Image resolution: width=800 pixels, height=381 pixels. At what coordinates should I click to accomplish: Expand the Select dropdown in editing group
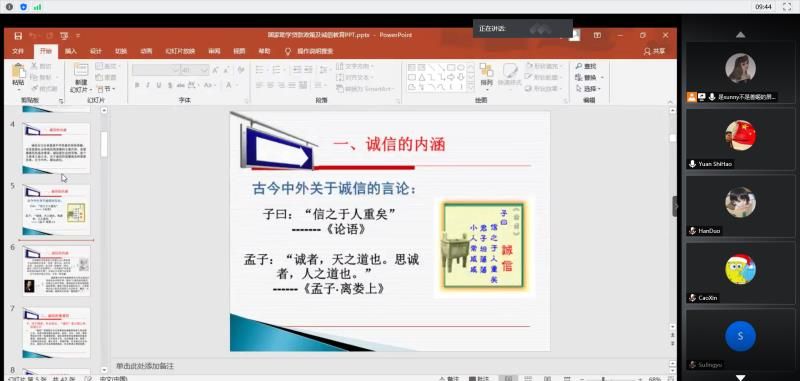[589, 89]
